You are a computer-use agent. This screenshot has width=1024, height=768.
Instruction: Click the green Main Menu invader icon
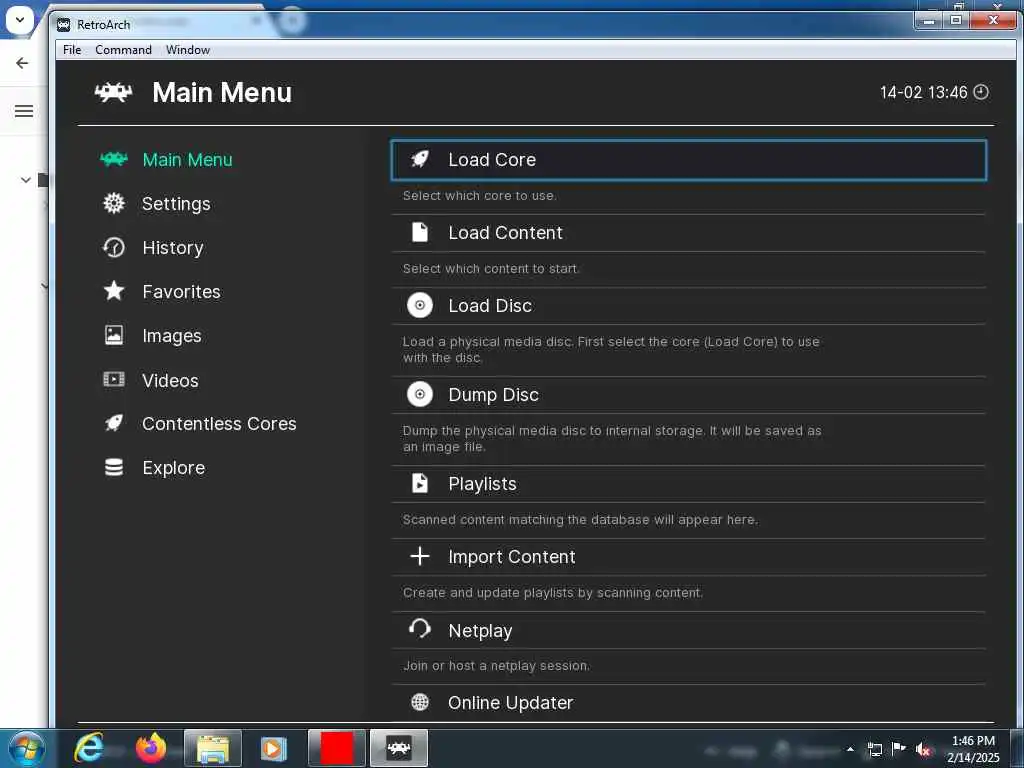(x=114, y=159)
